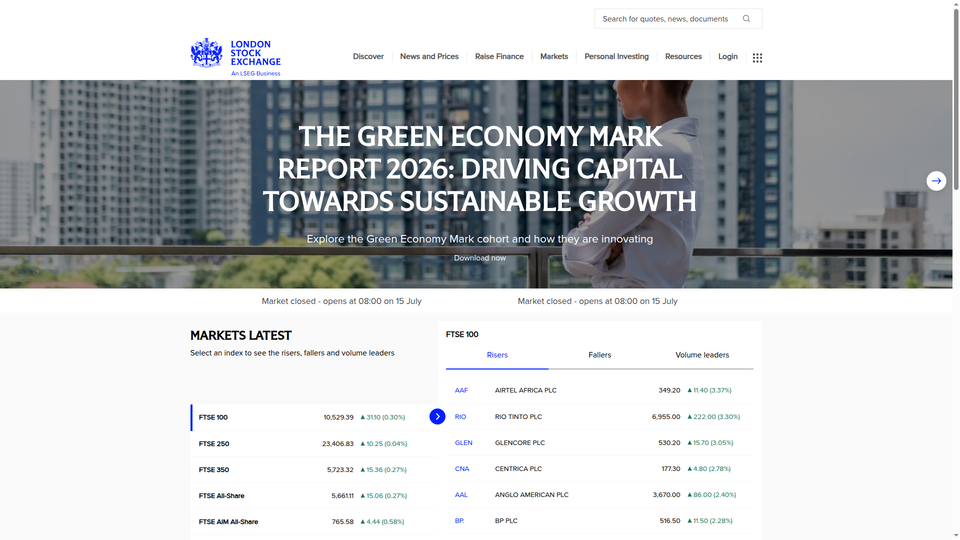Open Personal Investing menu
The image size is (960, 540).
pyautogui.click(x=617, y=56)
